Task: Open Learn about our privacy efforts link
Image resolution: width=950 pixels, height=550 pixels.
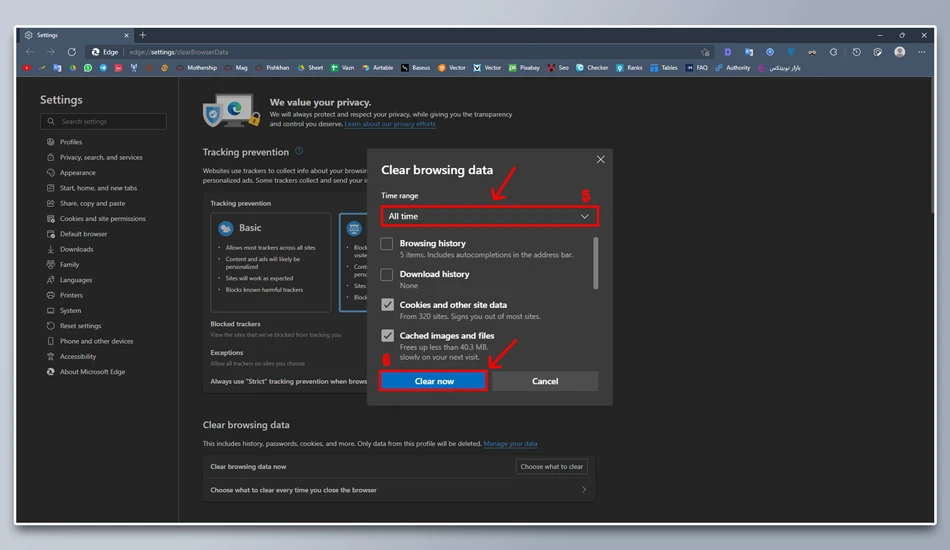Action: (390, 124)
